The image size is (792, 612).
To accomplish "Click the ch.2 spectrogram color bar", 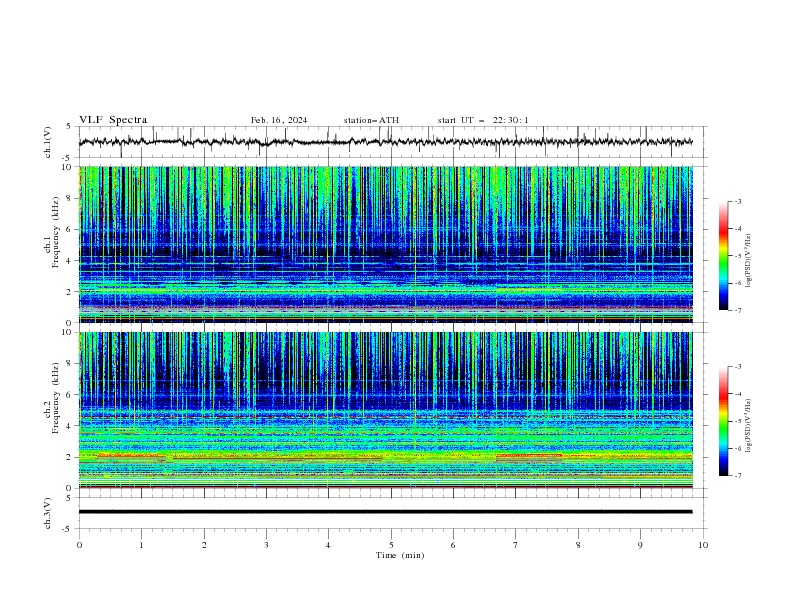I will pyautogui.click(x=723, y=421).
